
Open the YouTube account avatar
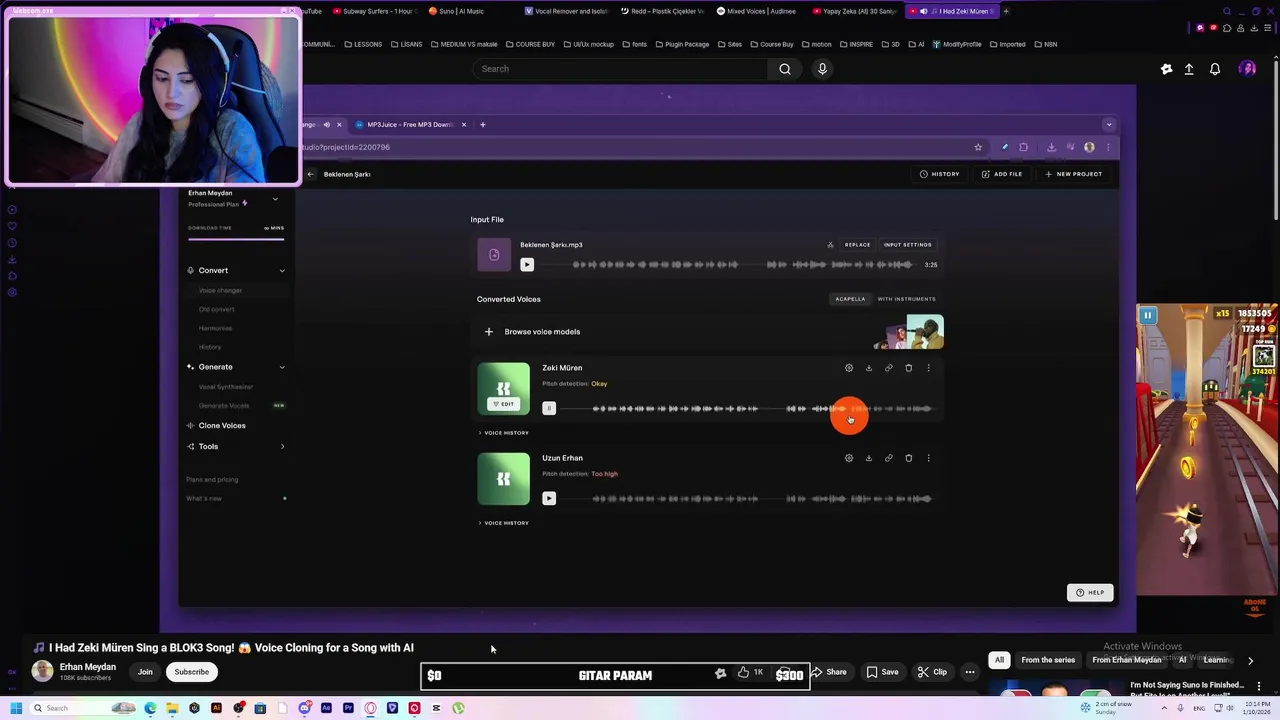(1247, 69)
